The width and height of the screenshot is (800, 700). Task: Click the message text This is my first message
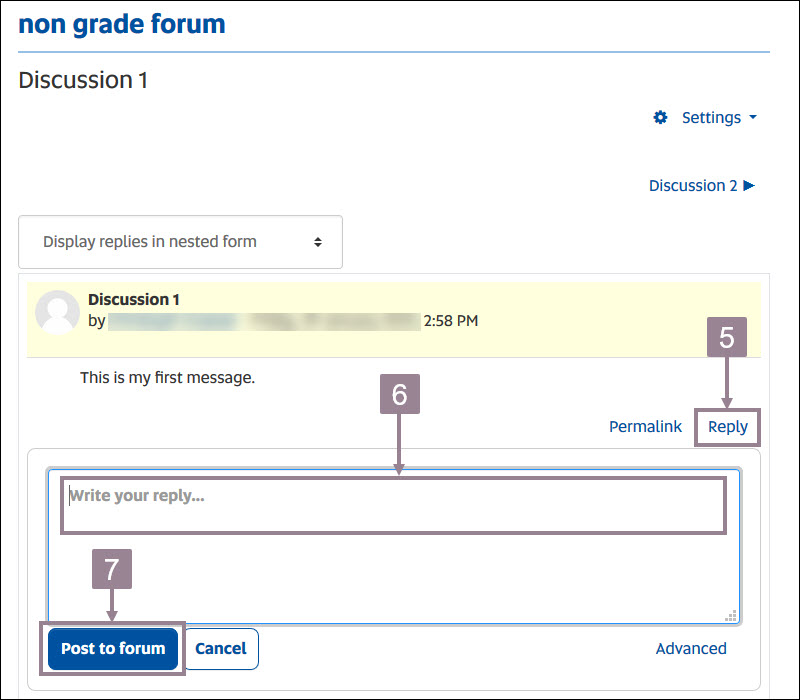pos(166,377)
